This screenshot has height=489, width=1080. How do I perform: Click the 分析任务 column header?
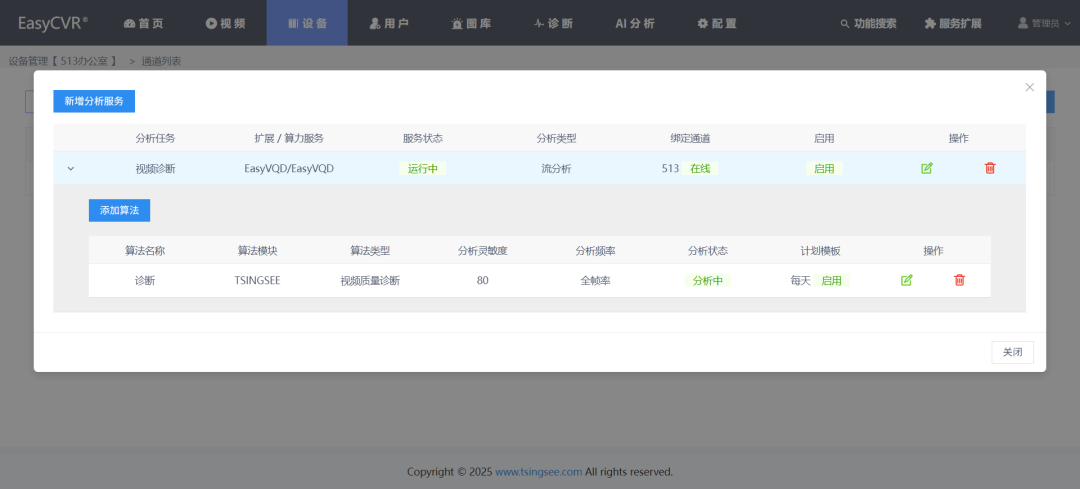click(156, 138)
